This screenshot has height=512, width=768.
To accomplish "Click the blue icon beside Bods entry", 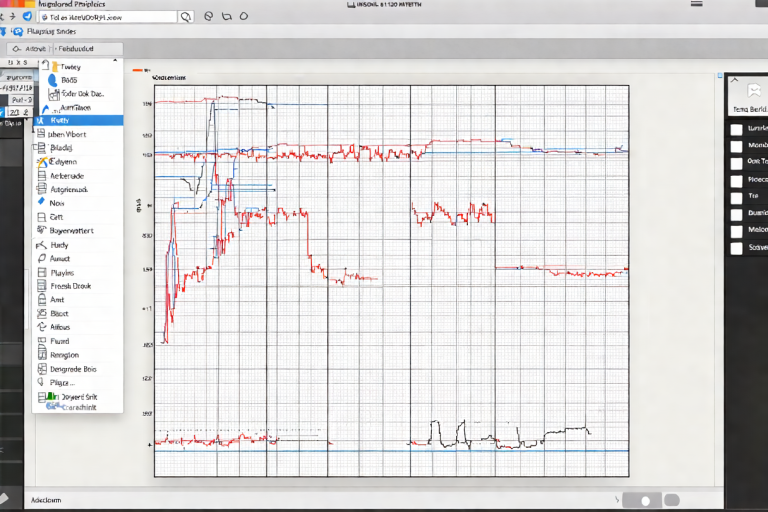I will pyautogui.click(x=54, y=79).
